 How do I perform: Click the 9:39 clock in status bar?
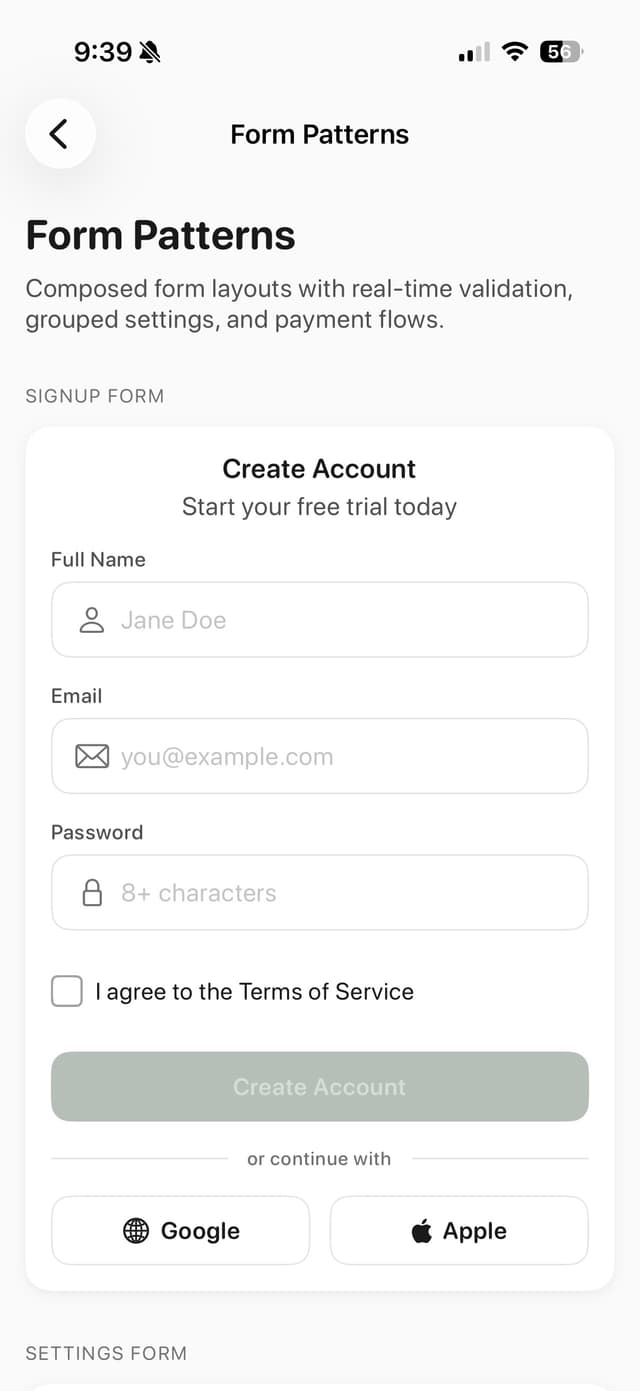click(x=103, y=52)
